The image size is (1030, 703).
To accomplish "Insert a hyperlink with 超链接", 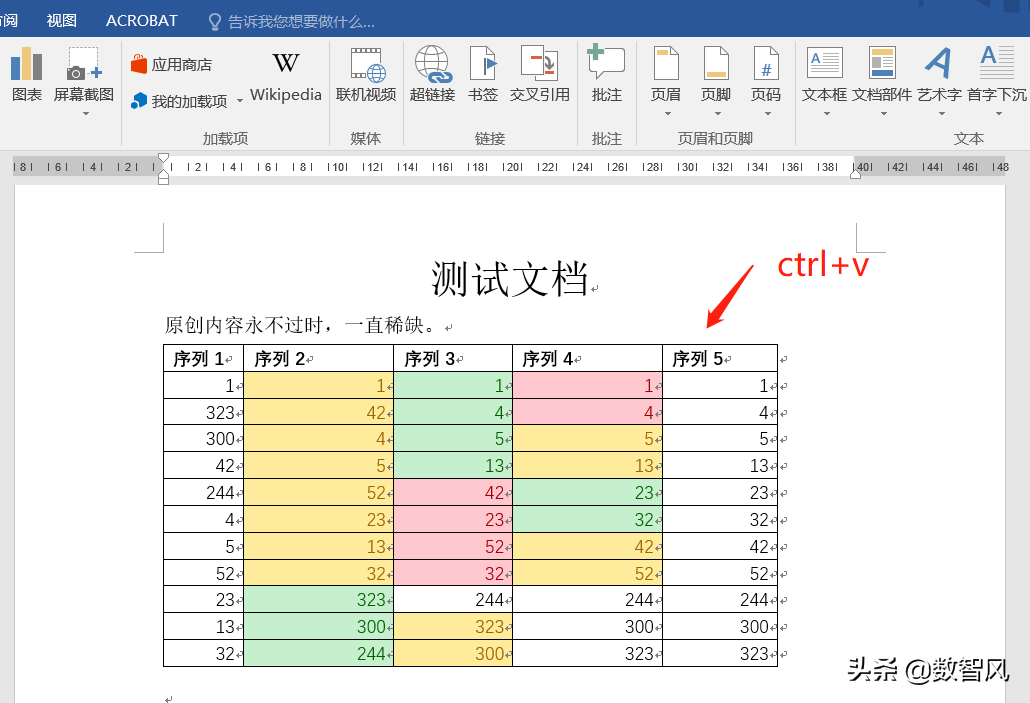I will tap(432, 75).
